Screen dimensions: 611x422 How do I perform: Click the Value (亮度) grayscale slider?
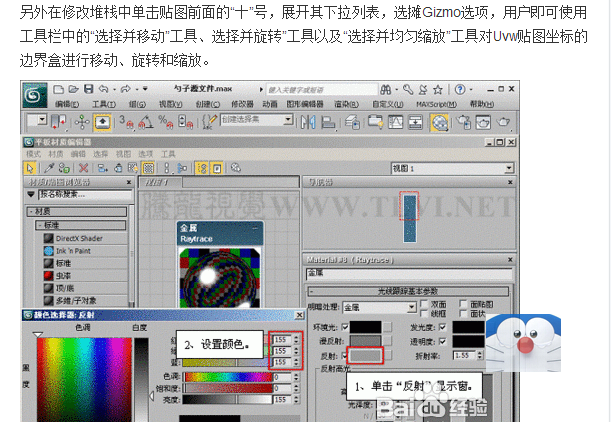228,399
